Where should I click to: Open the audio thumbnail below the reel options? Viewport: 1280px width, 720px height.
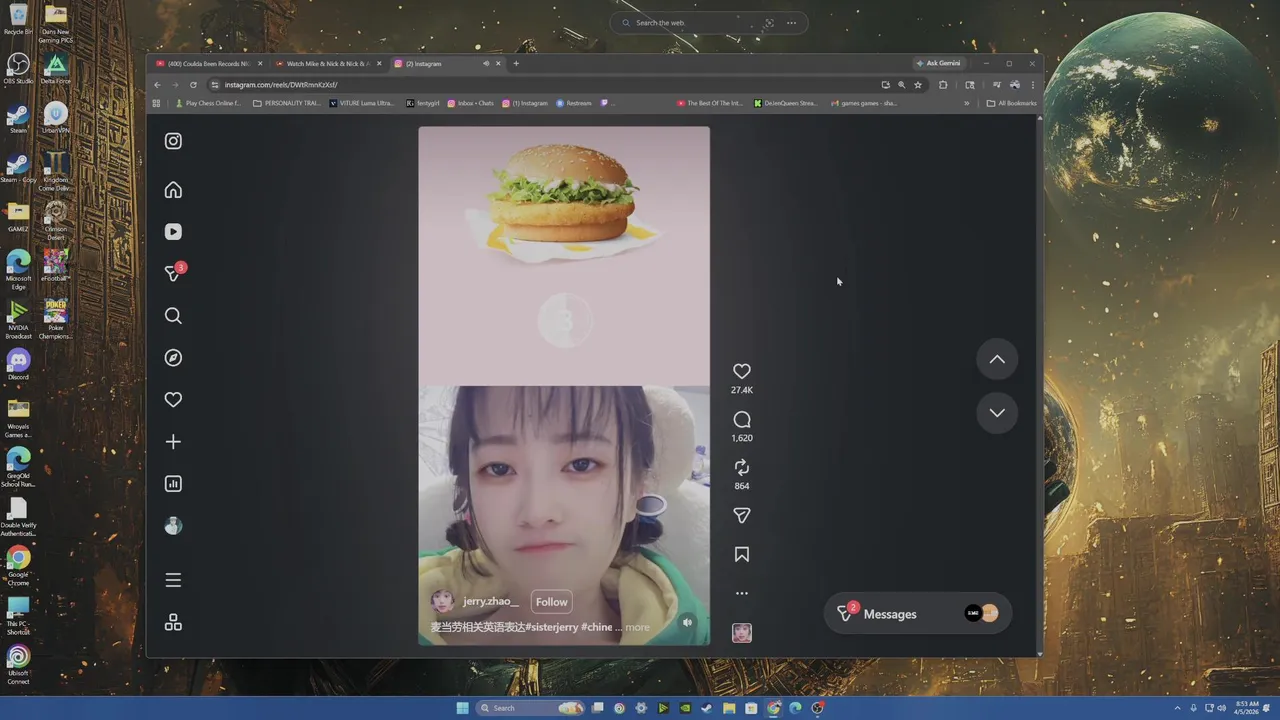742,633
